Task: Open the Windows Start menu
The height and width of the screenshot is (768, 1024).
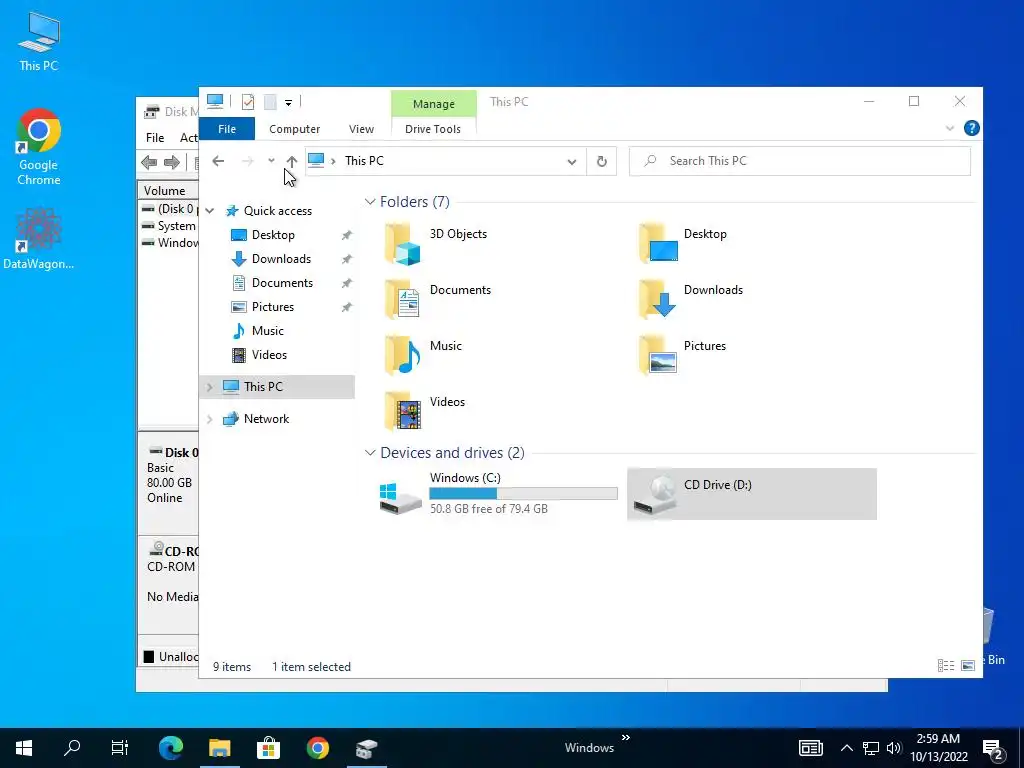Action: [24, 748]
